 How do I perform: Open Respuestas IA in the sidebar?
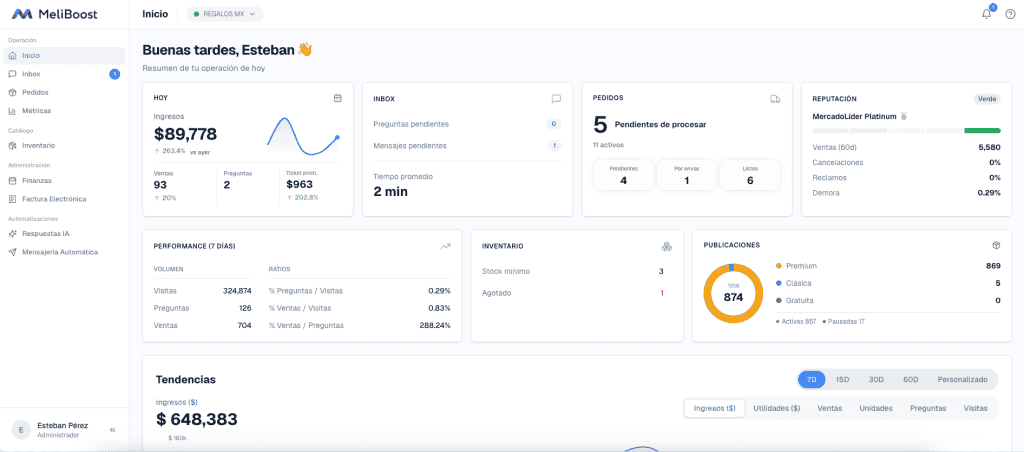(64, 233)
